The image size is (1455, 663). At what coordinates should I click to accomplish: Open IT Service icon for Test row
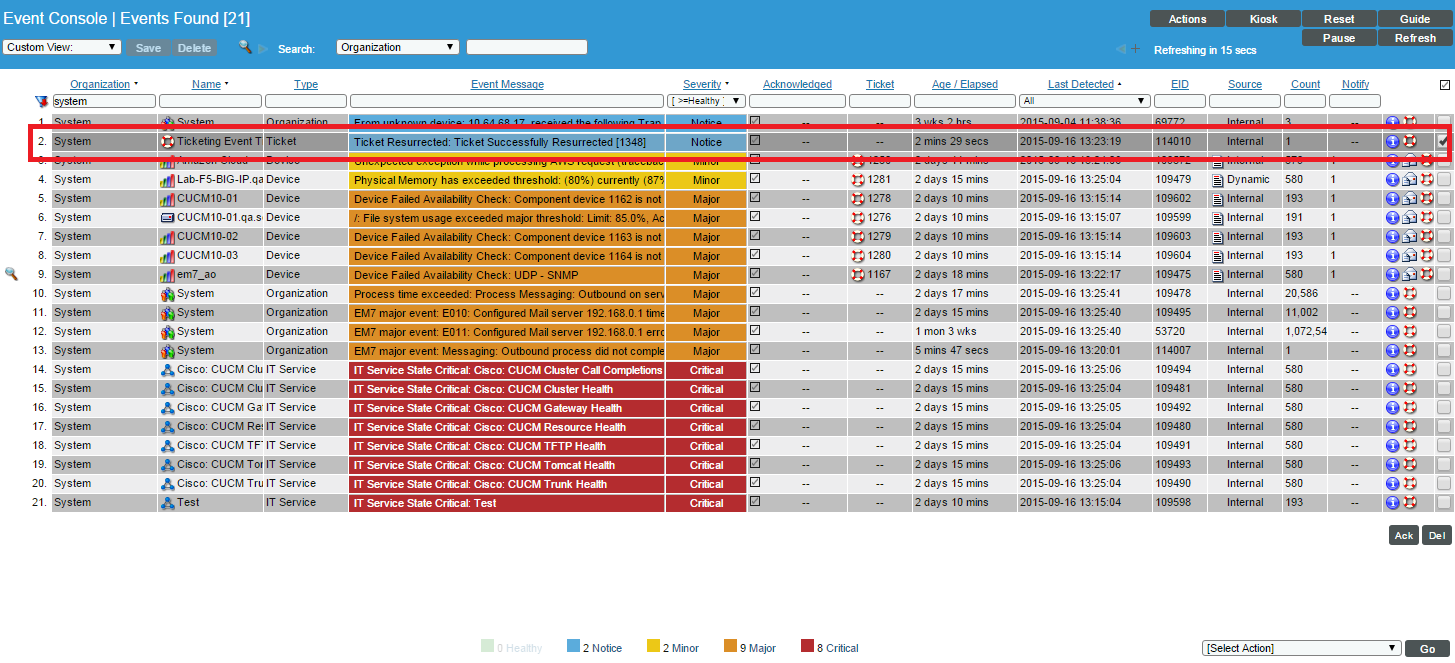pyautogui.click(x=168, y=503)
